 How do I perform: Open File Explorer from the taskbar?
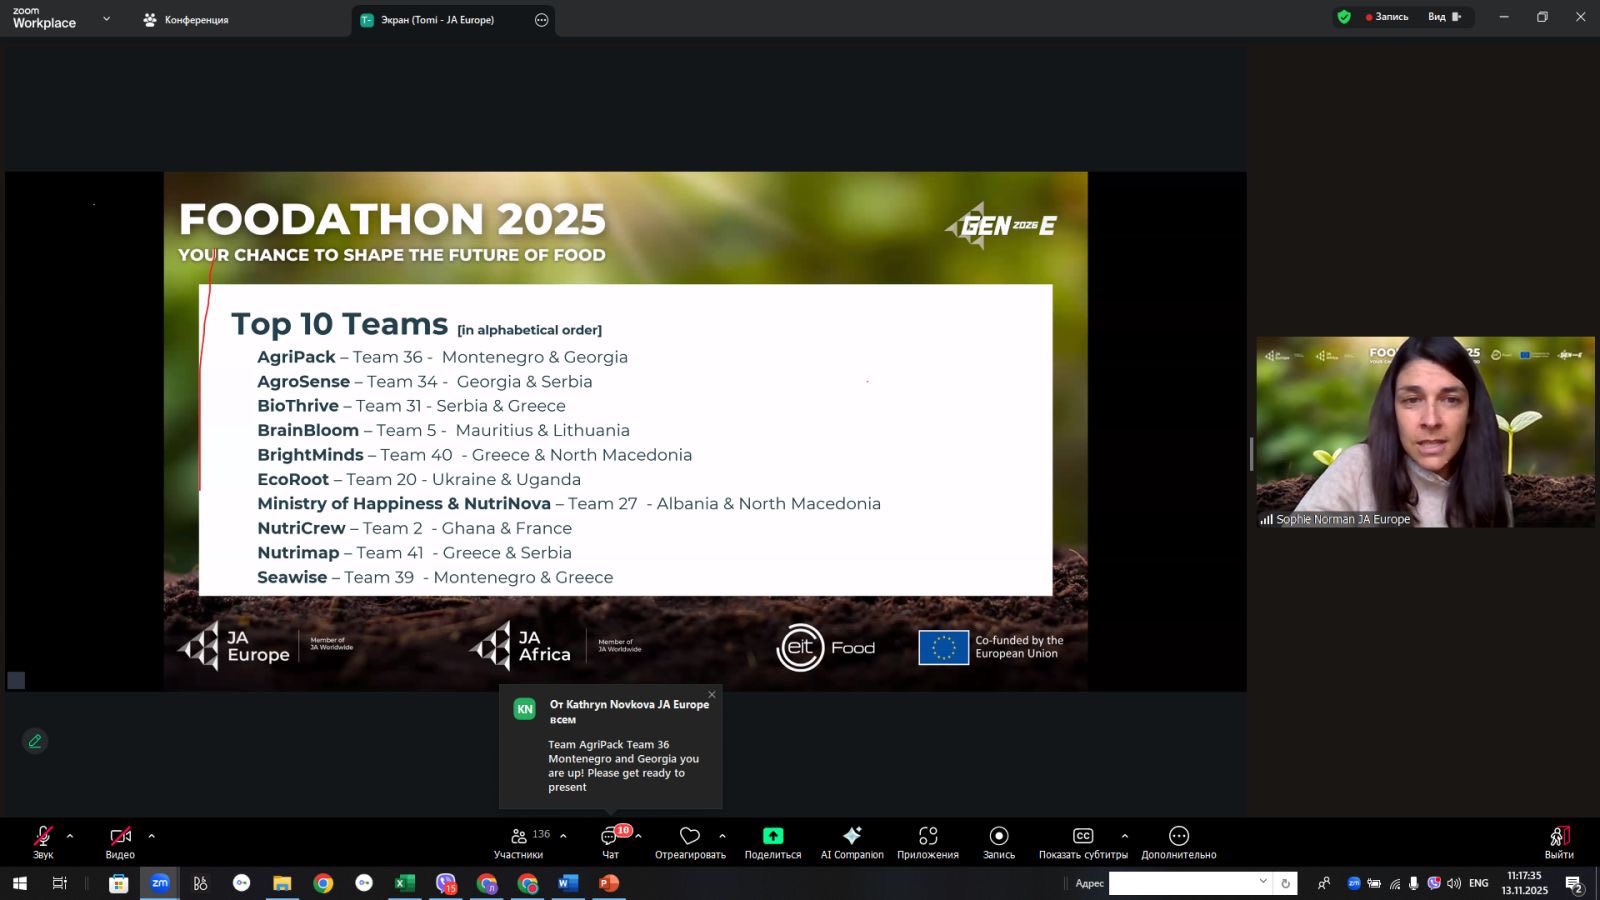(x=282, y=883)
